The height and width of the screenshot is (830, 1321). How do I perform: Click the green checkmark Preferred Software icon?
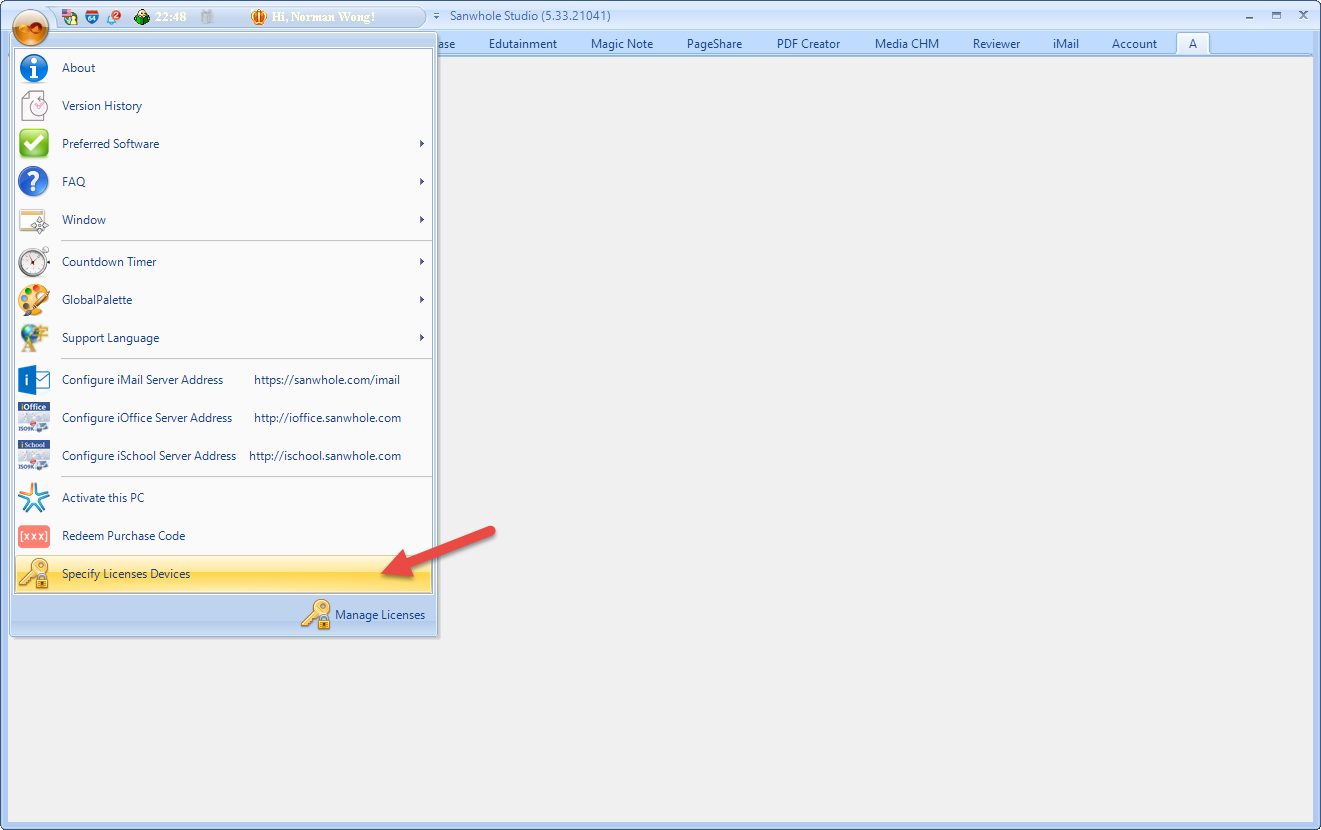(34, 144)
